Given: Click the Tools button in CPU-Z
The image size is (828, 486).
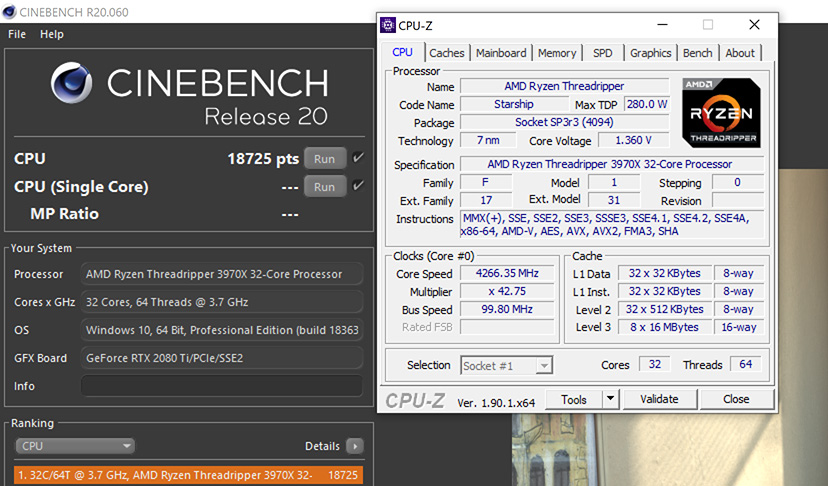Looking at the screenshot, I should coord(574,399).
